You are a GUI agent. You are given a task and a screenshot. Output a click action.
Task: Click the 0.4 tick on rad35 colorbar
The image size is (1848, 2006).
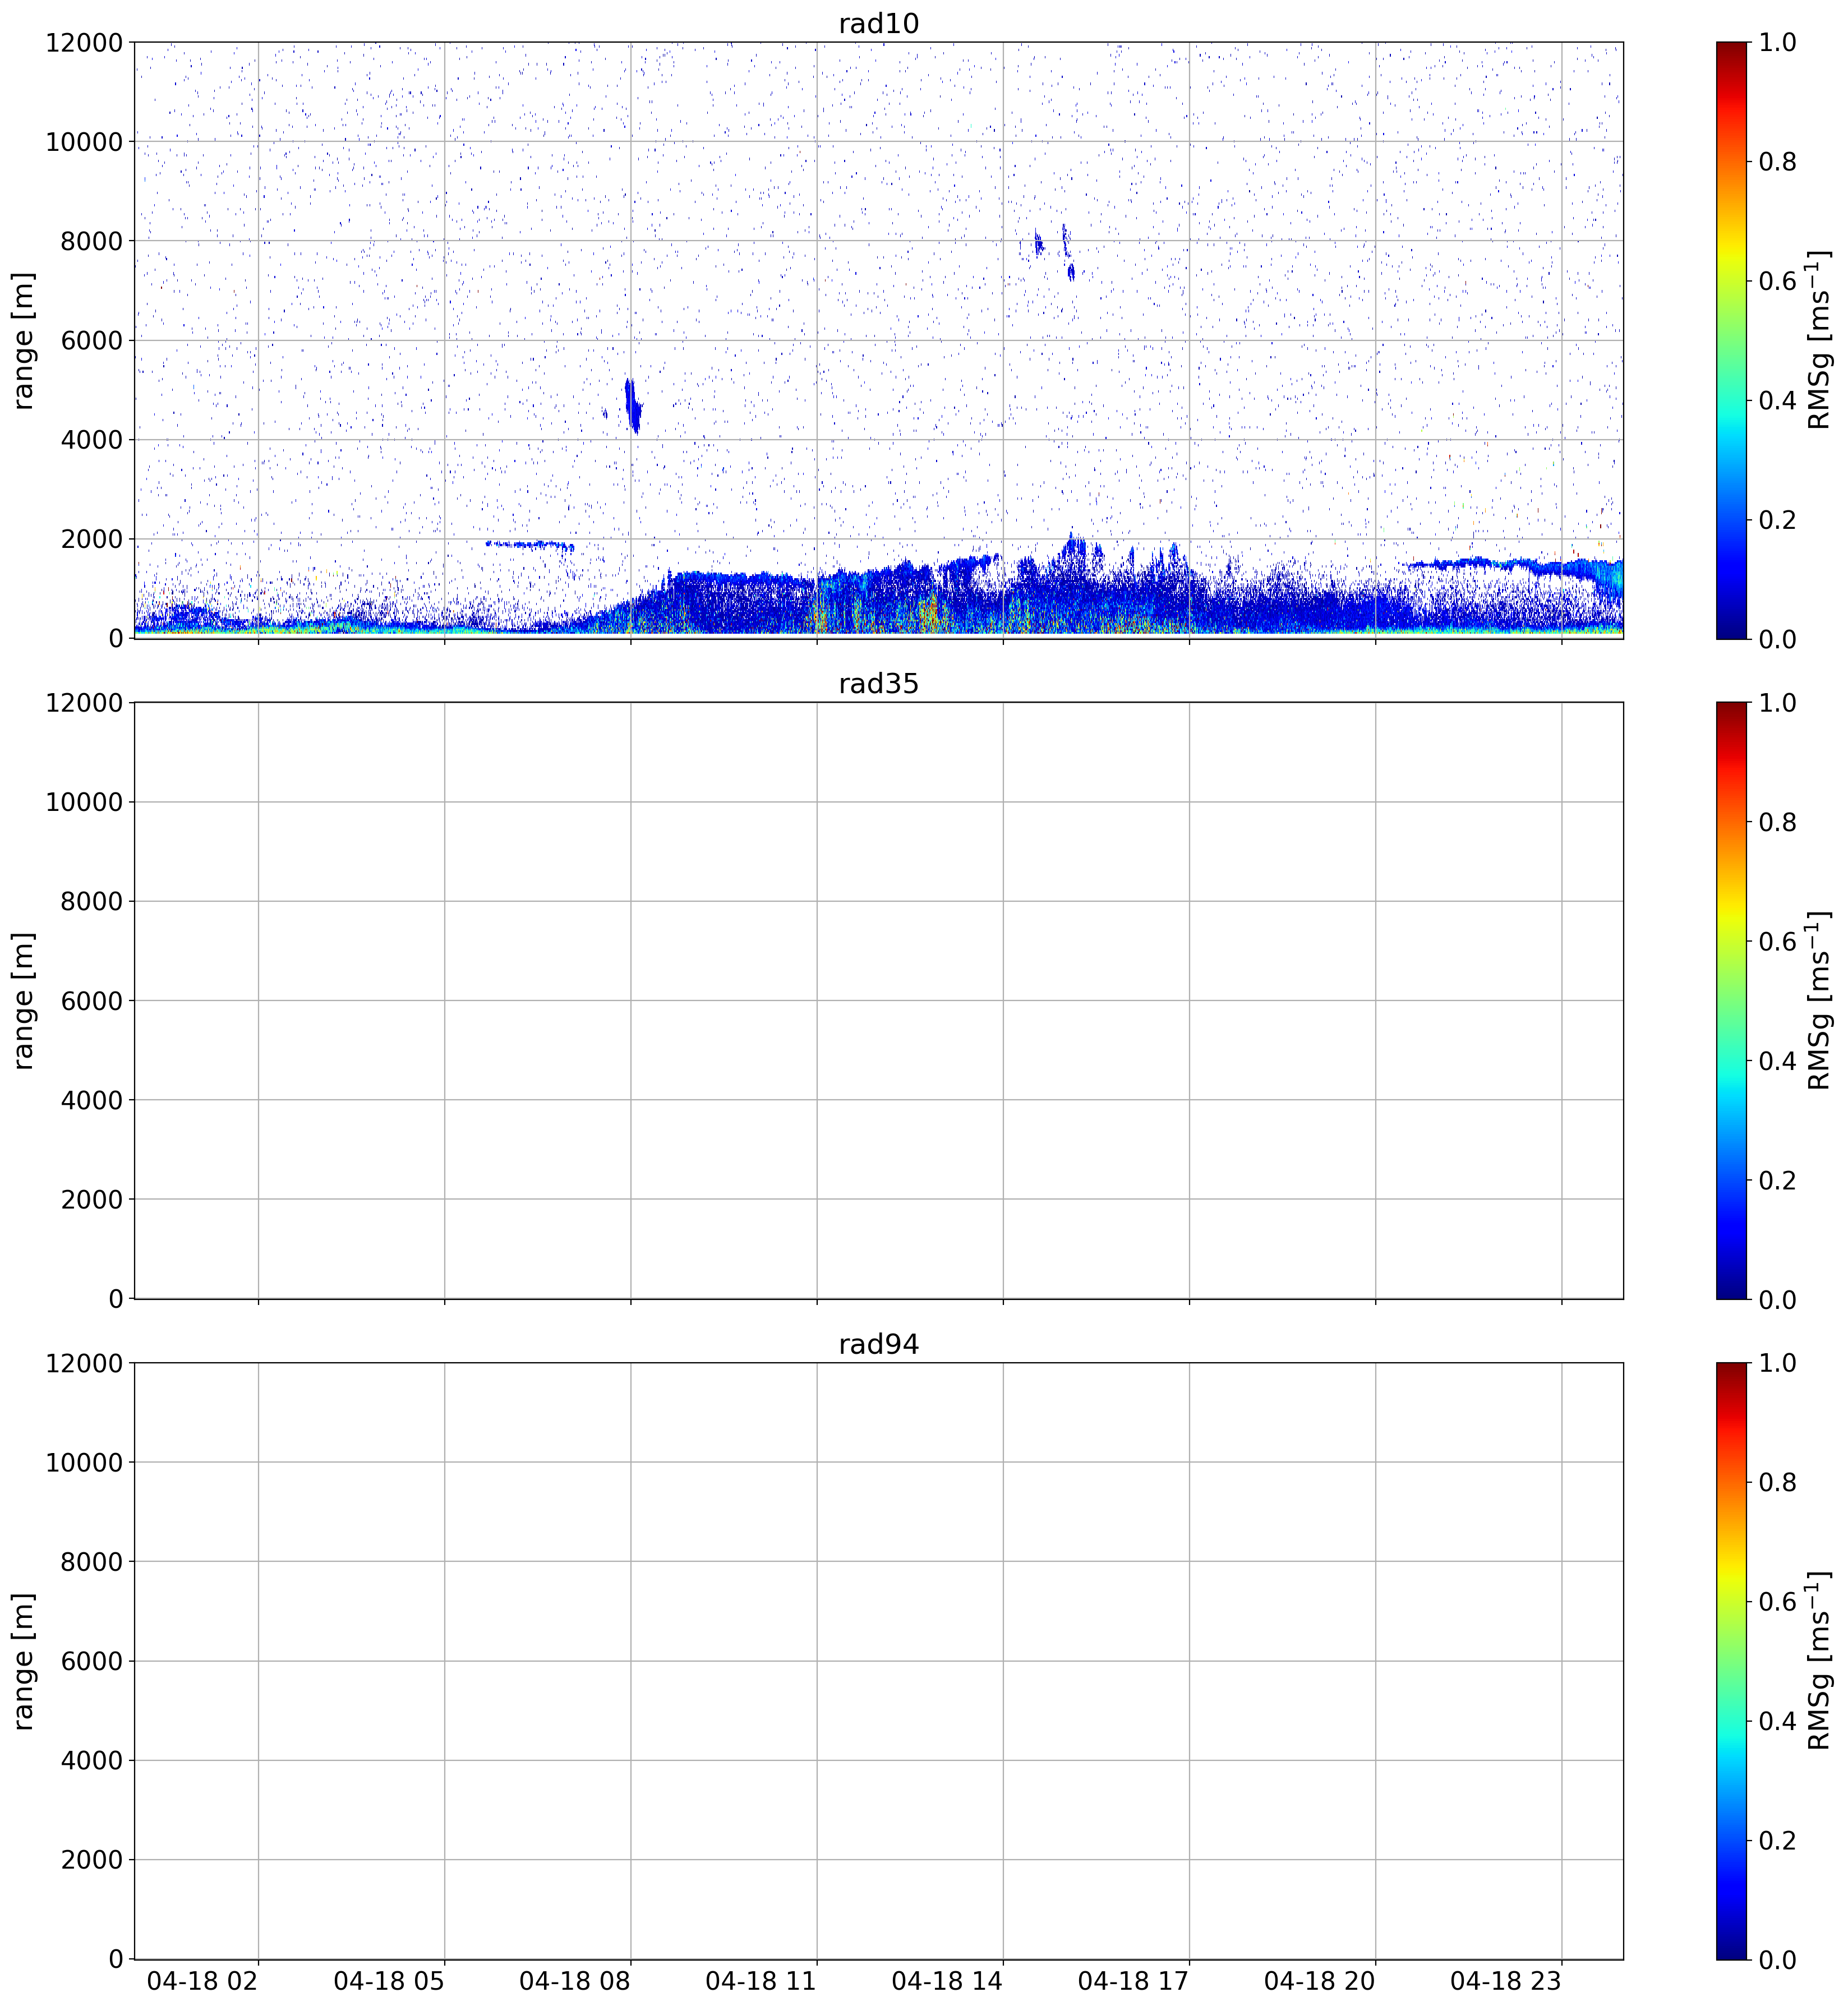pos(1777,1061)
